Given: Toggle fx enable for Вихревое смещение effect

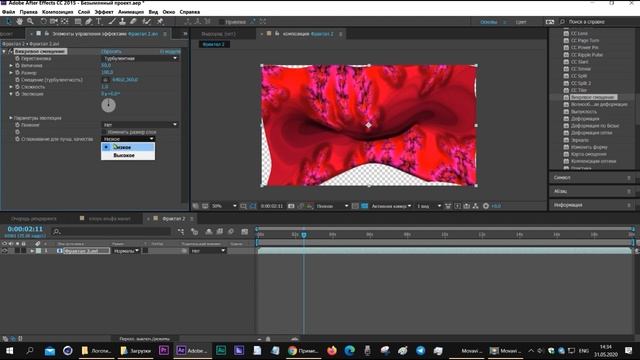Looking at the screenshot, I should click(10, 51).
